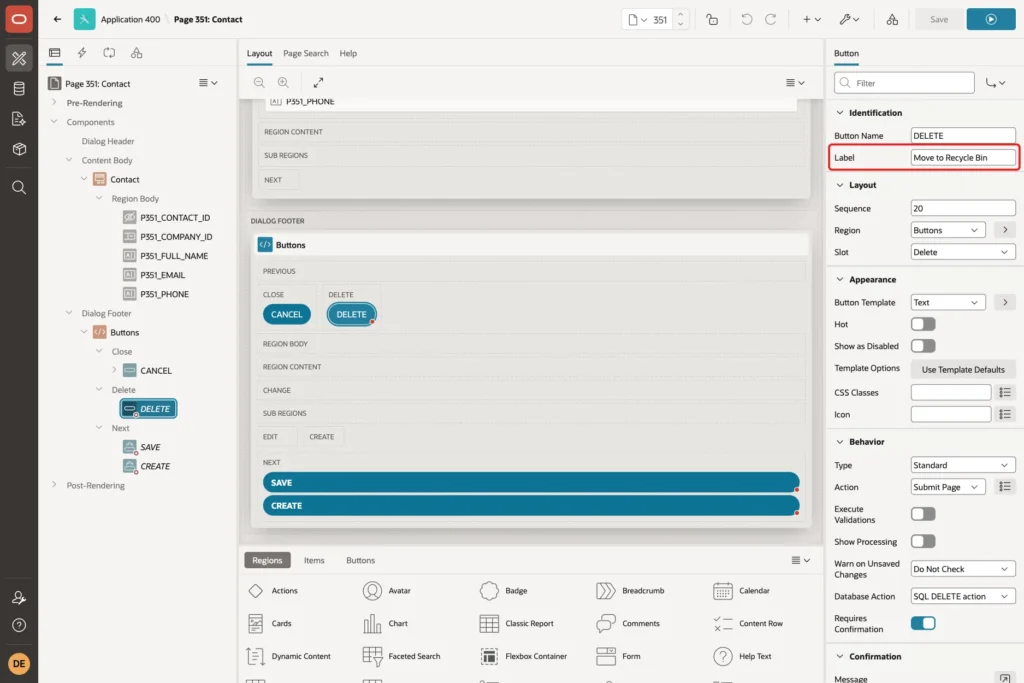Select P351_EMAIL item in tree

162,275
